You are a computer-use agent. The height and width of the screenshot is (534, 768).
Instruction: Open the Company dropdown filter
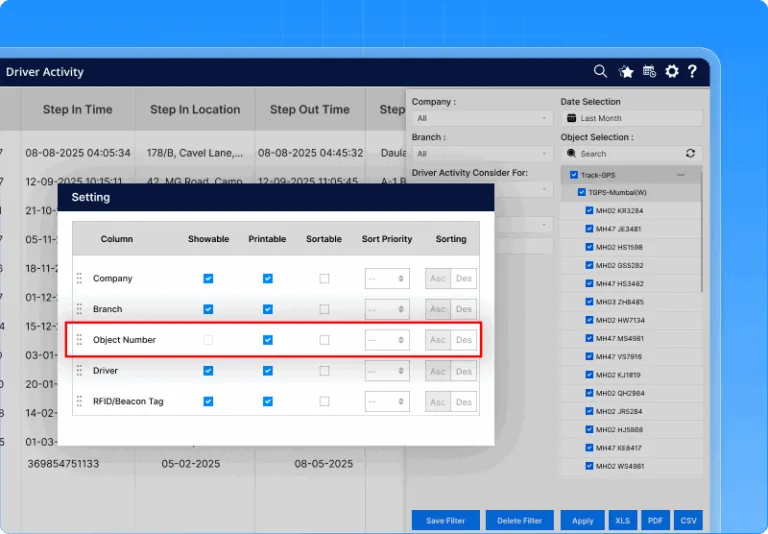[482, 118]
